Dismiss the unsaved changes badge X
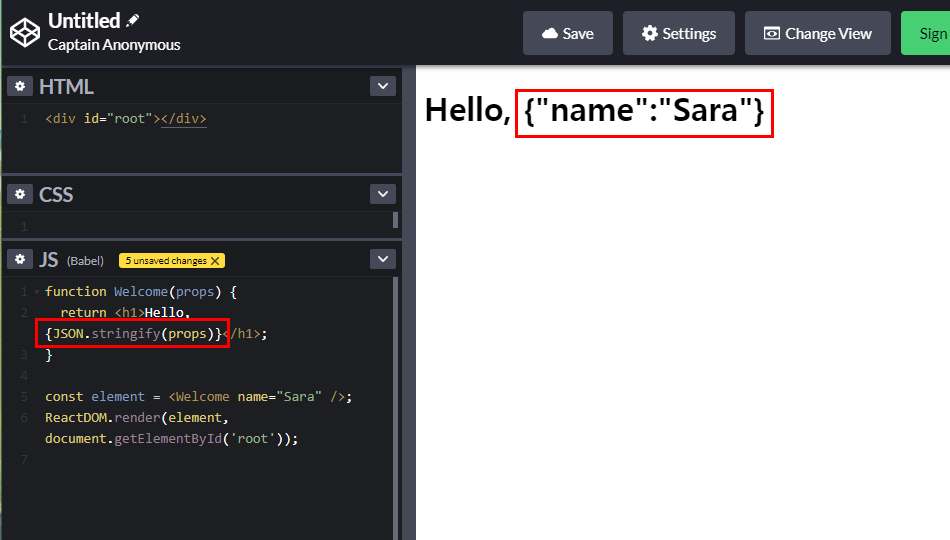This screenshot has width=950, height=540. [x=215, y=261]
